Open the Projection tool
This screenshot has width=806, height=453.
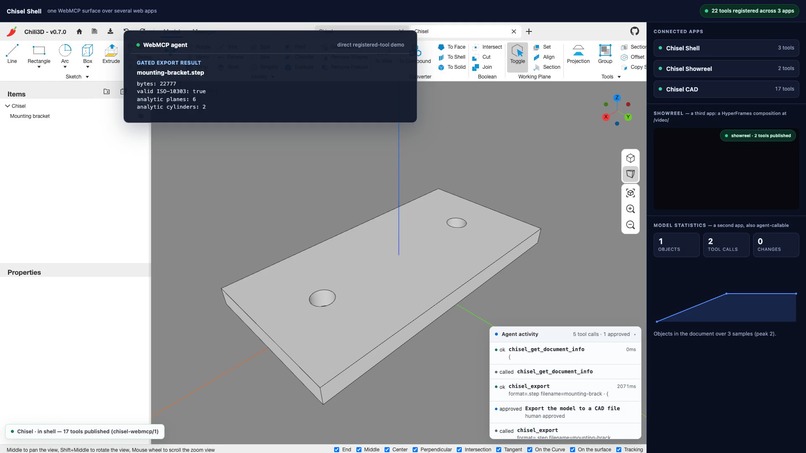click(x=578, y=54)
